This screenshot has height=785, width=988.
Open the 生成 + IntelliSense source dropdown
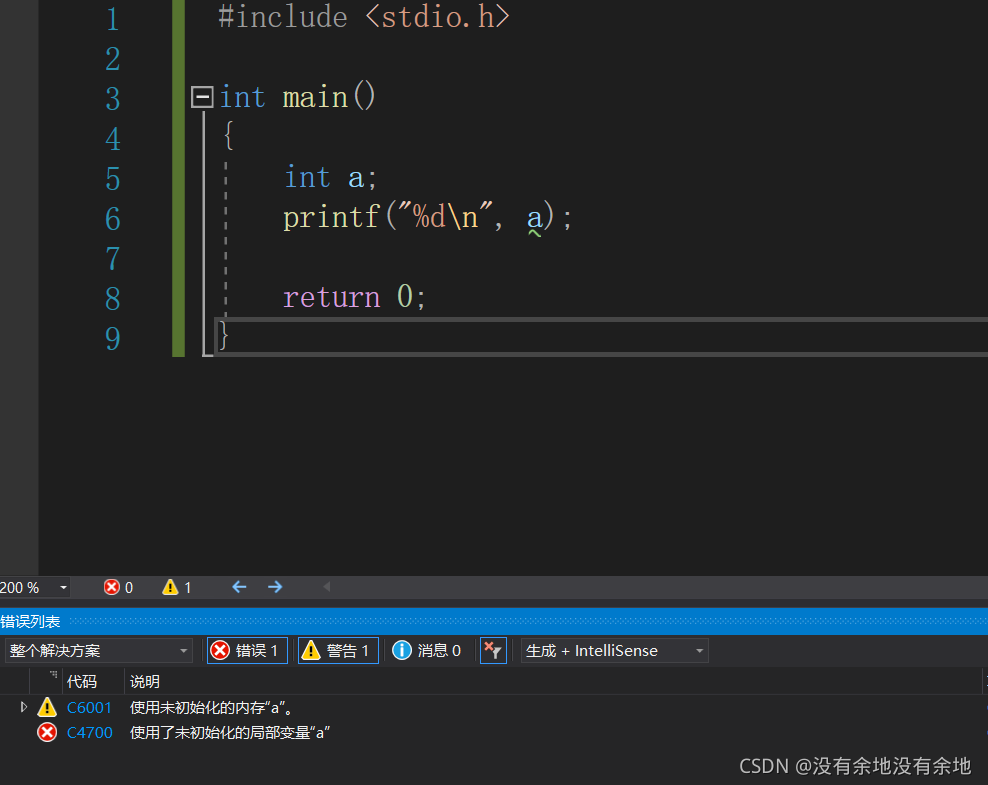[614, 650]
